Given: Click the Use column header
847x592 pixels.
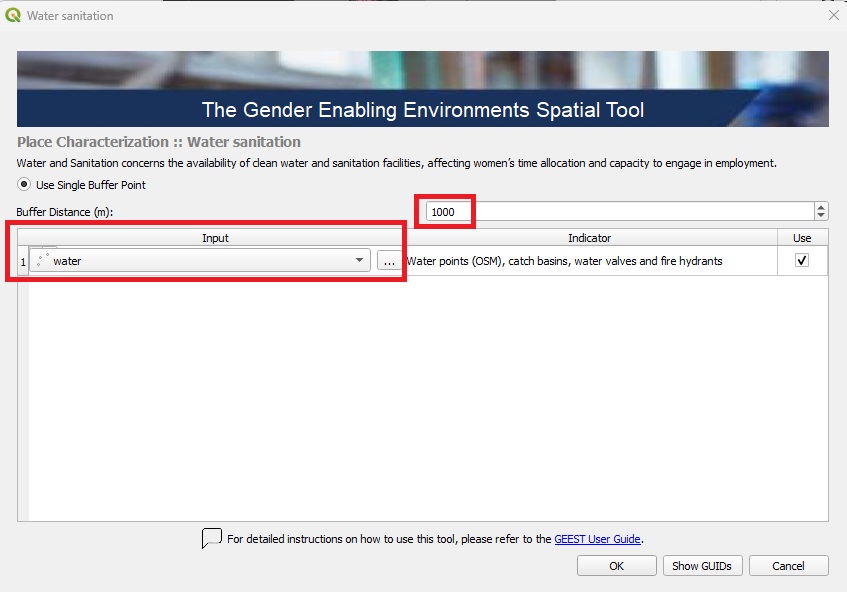Looking at the screenshot, I should click(x=802, y=238).
